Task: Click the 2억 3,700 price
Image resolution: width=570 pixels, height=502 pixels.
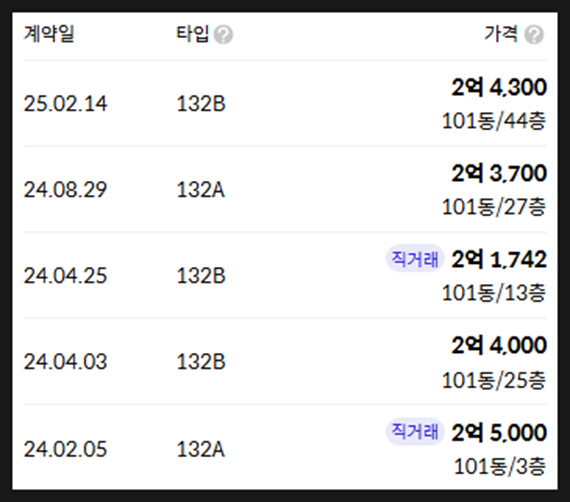Action: tap(499, 173)
